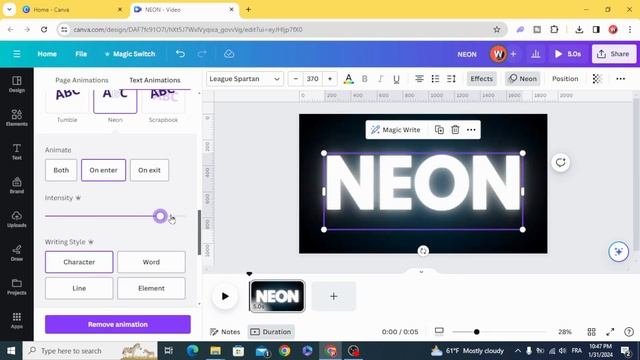
Task: Click Magic Write
Action: click(x=395, y=130)
